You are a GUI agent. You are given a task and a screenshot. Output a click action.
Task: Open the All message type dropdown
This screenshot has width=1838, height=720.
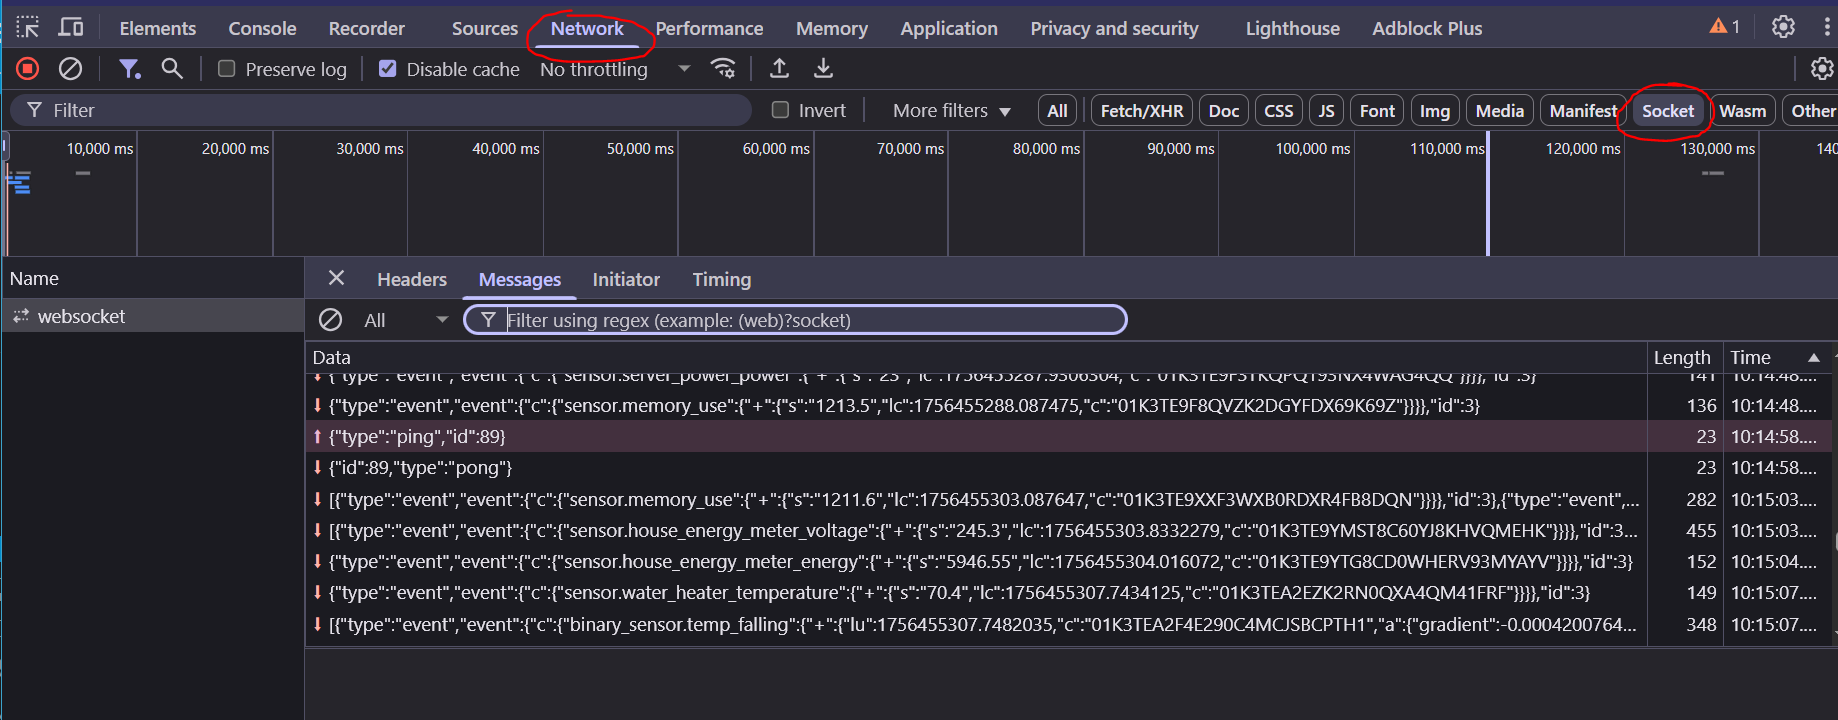point(405,320)
